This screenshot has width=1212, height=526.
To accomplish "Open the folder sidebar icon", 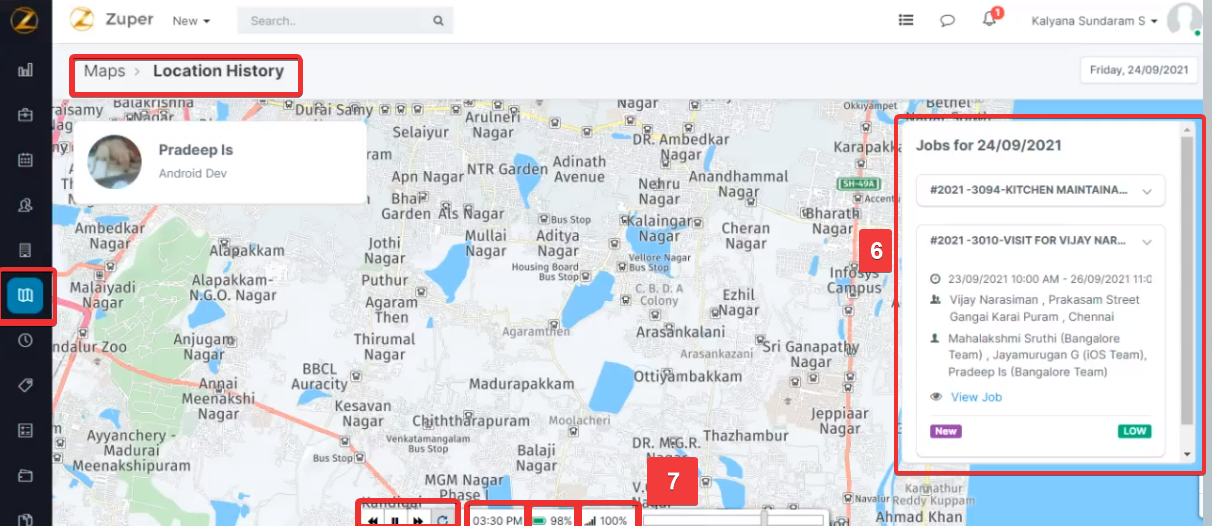I will coord(26,475).
